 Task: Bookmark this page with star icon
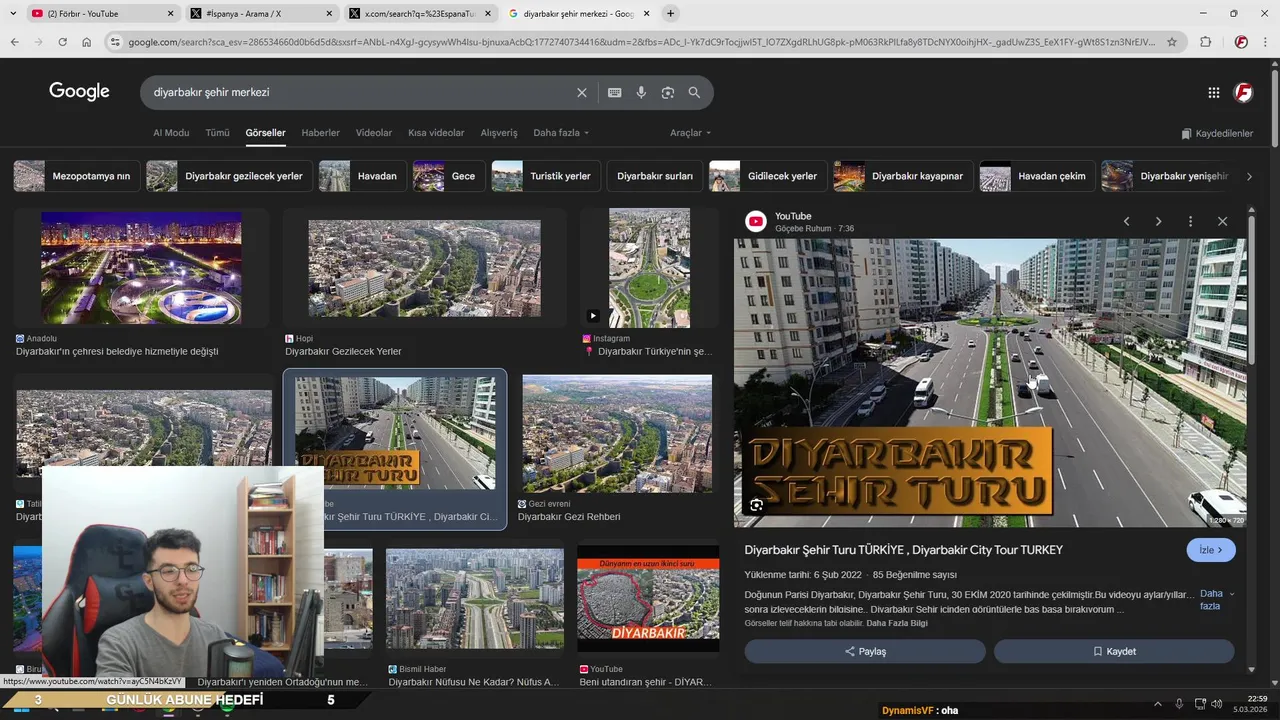1172,42
